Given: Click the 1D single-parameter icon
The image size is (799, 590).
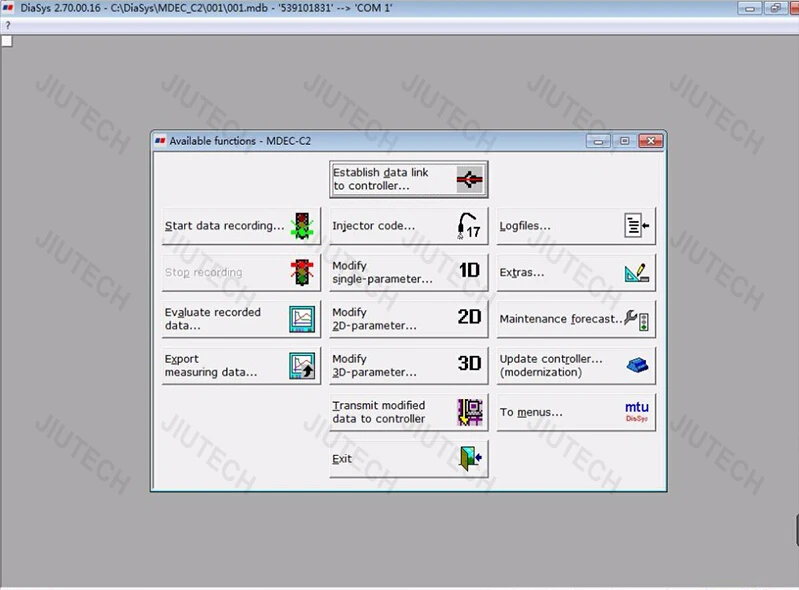Looking at the screenshot, I should [x=469, y=272].
